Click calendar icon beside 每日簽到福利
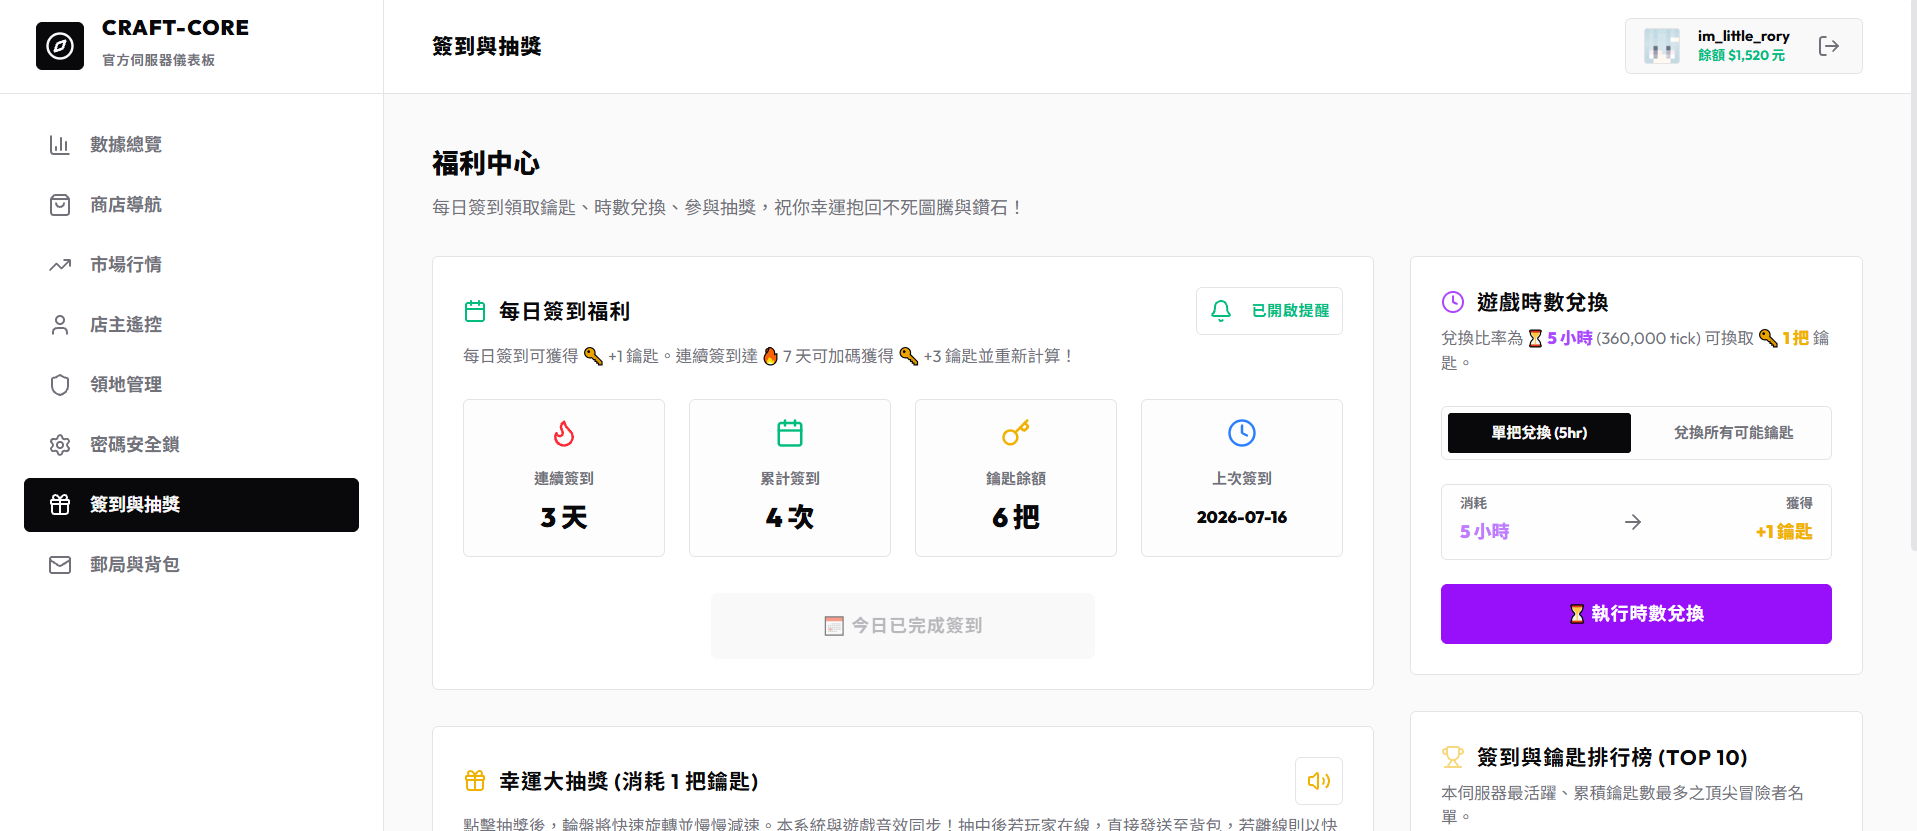Viewport: 1917px width, 831px height. pyautogui.click(x=475, y=312)
